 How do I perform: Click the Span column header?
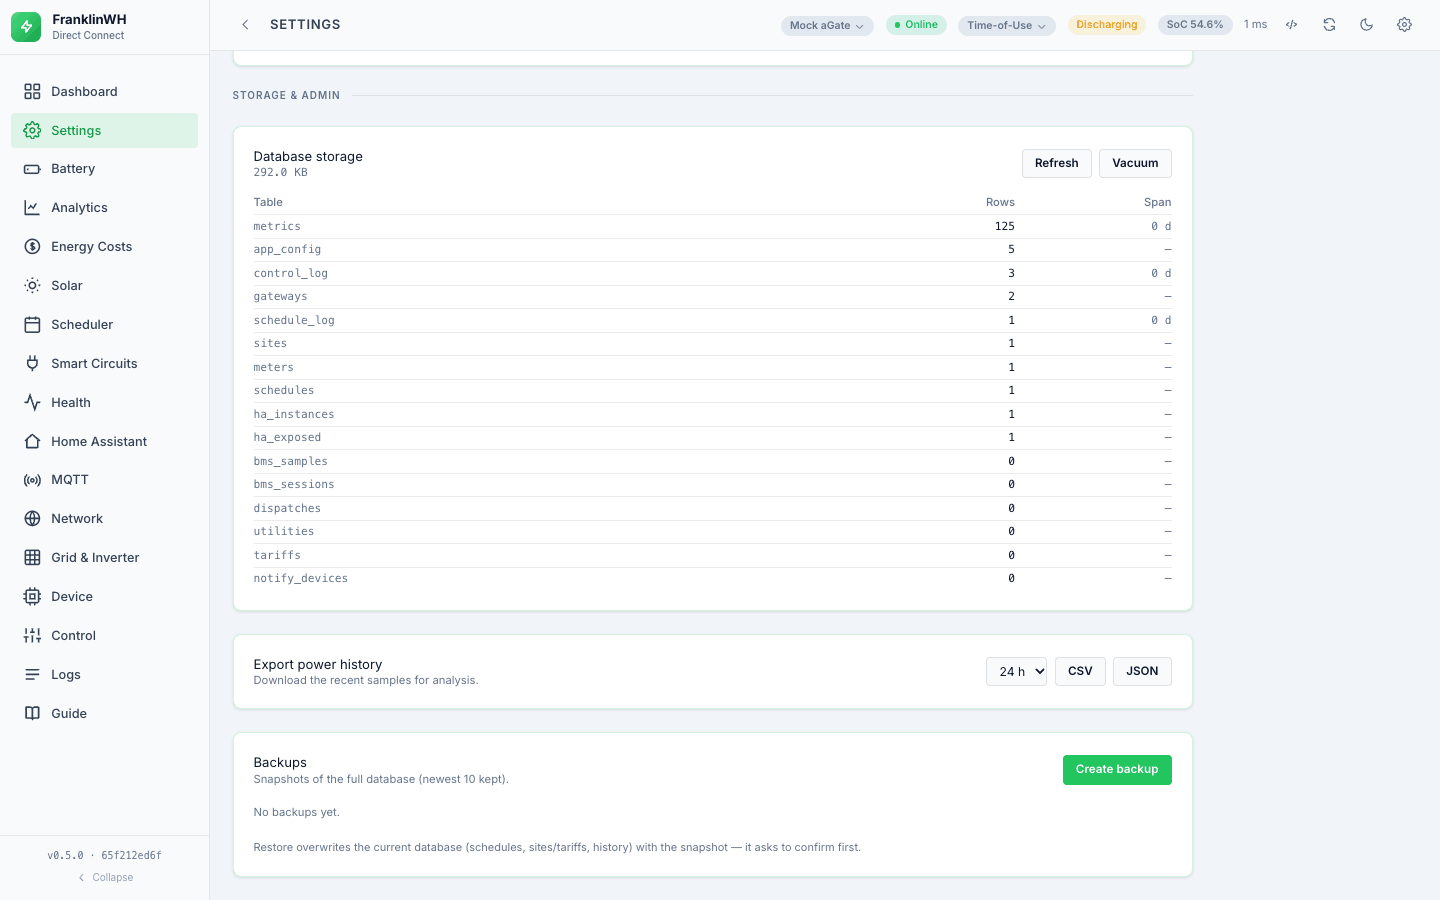pos(1158,203)
